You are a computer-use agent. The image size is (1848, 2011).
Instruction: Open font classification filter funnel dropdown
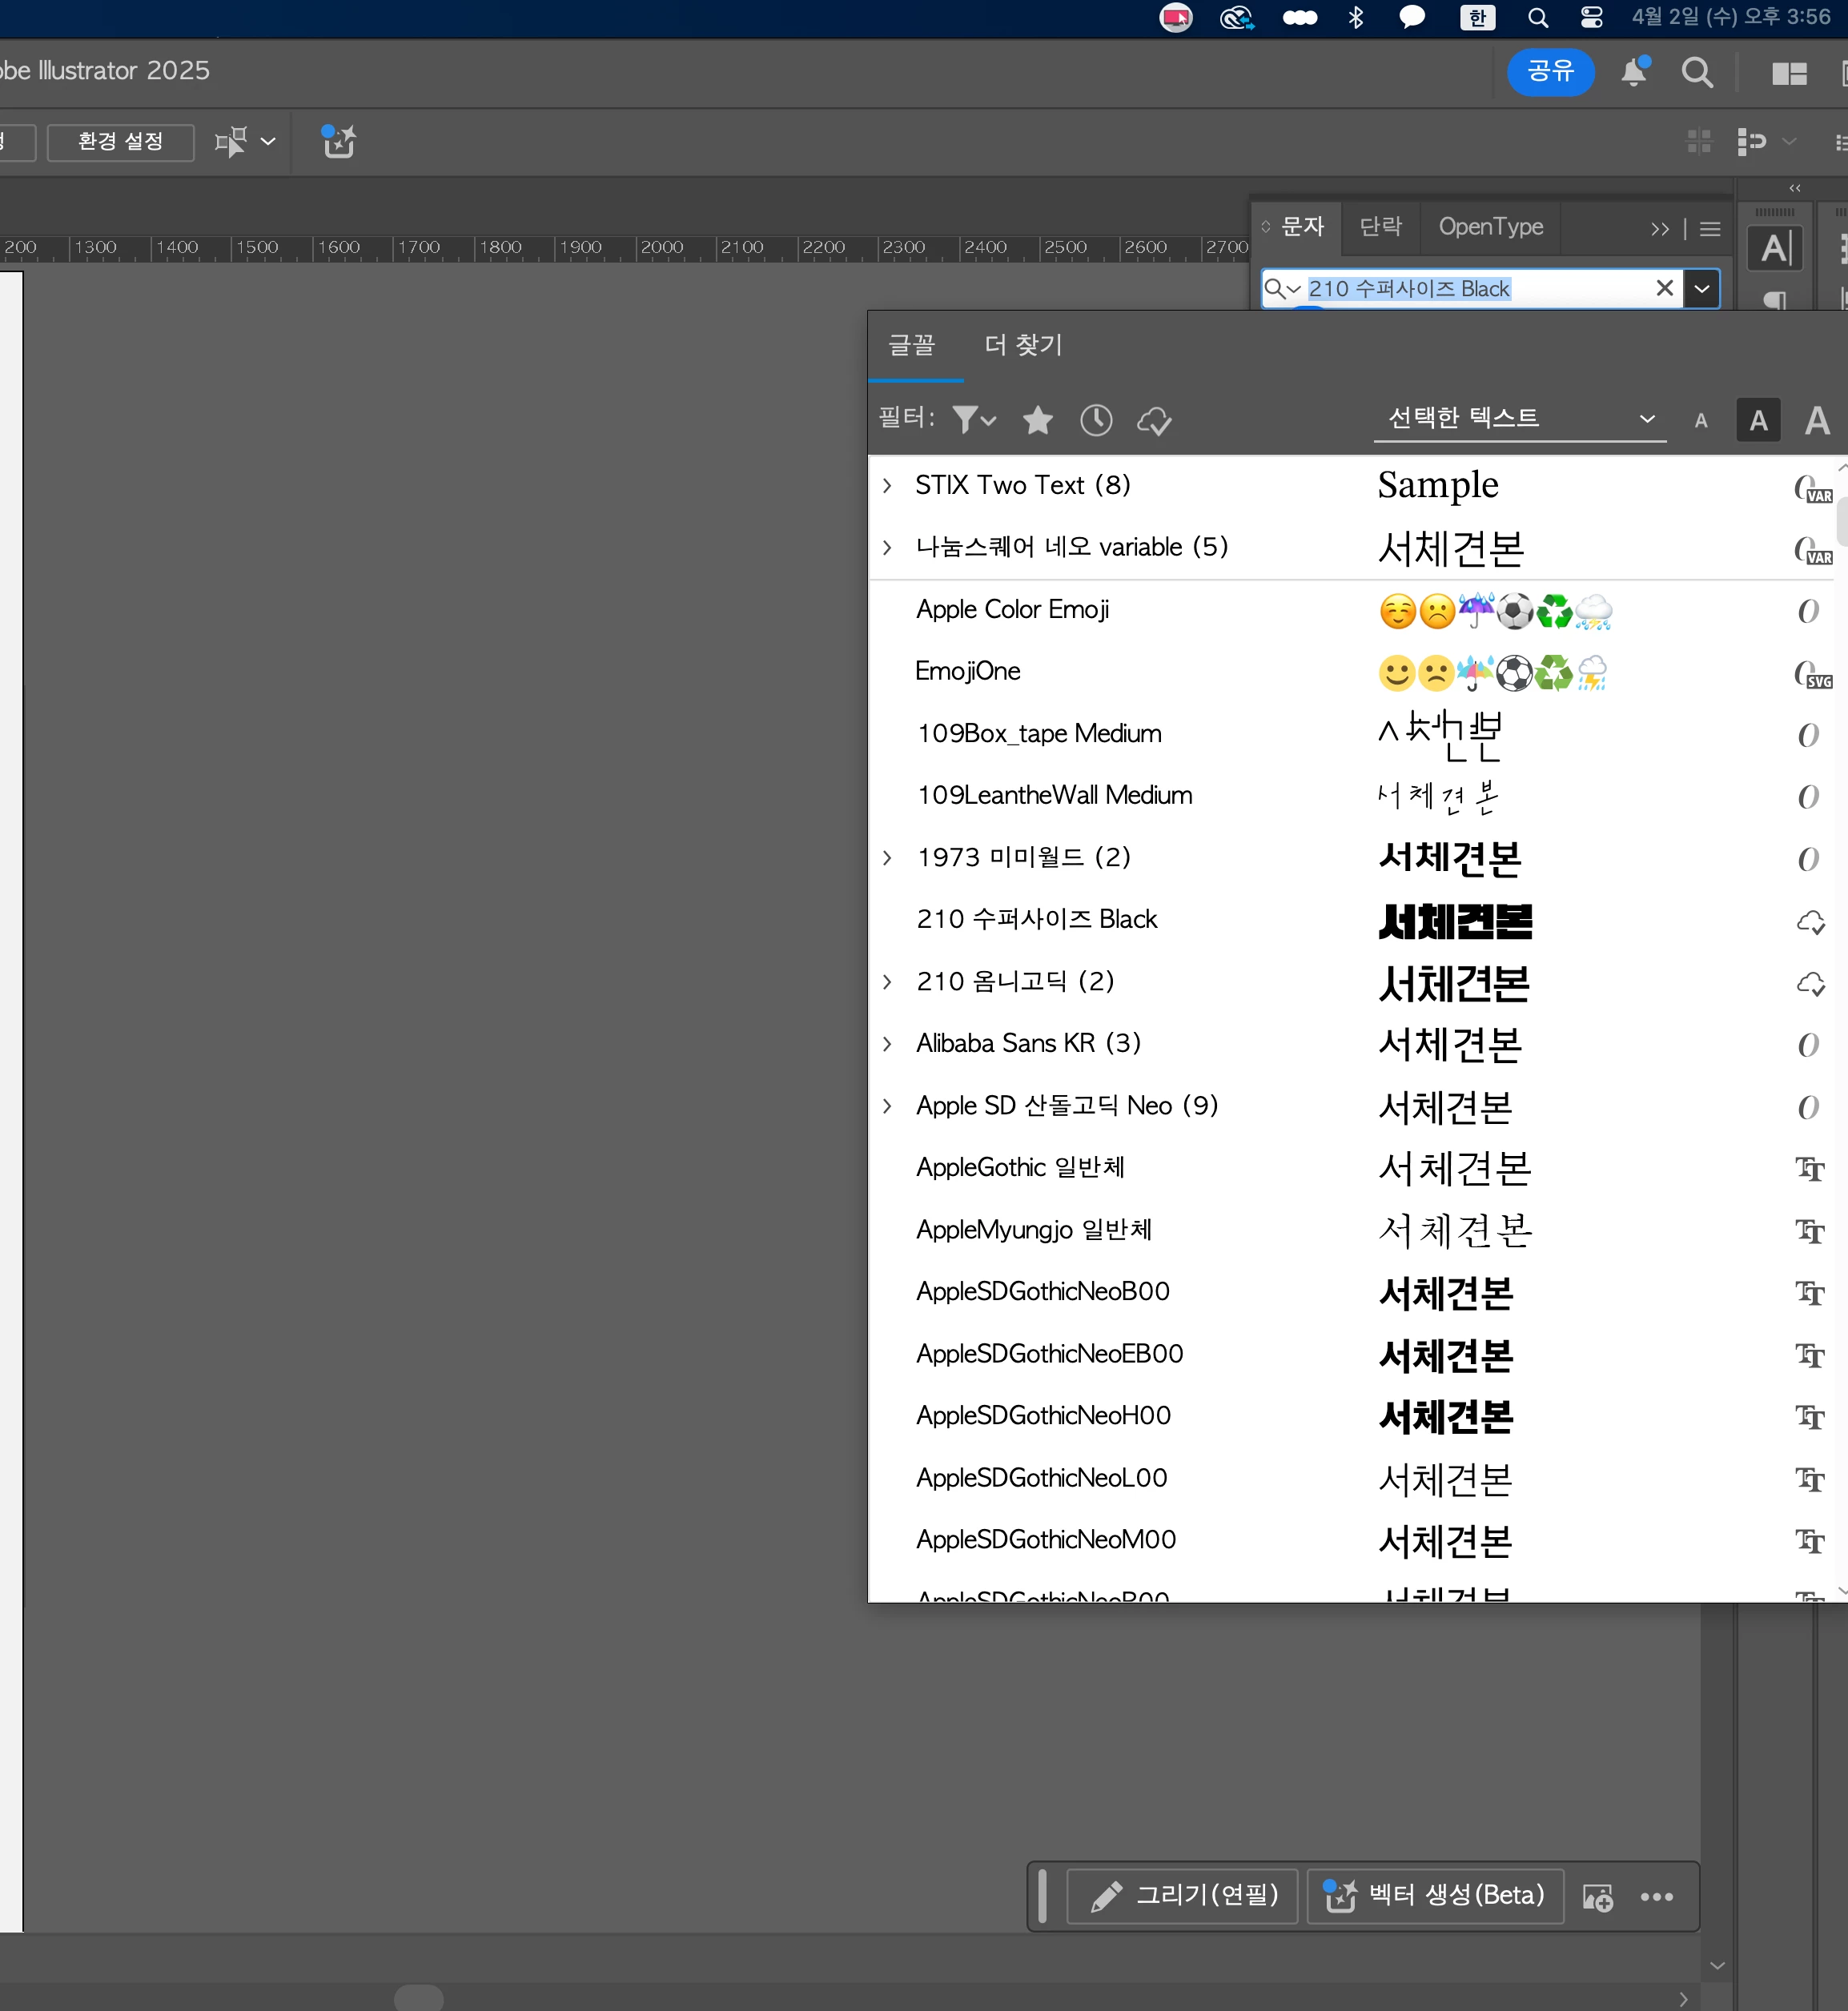pos(973,420)
